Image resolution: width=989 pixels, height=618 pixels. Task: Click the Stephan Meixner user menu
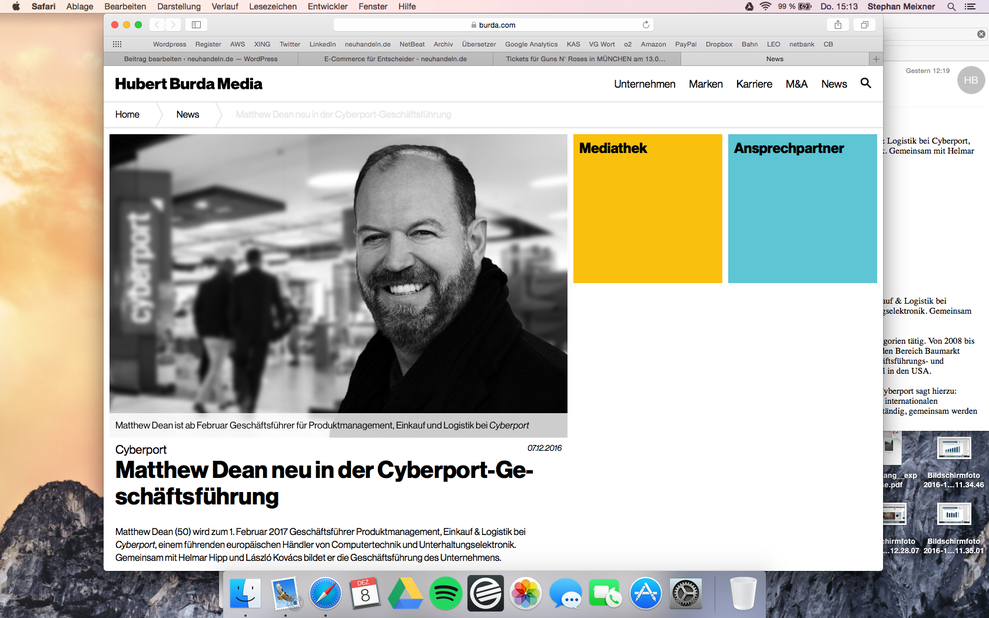tap(901, 6)
